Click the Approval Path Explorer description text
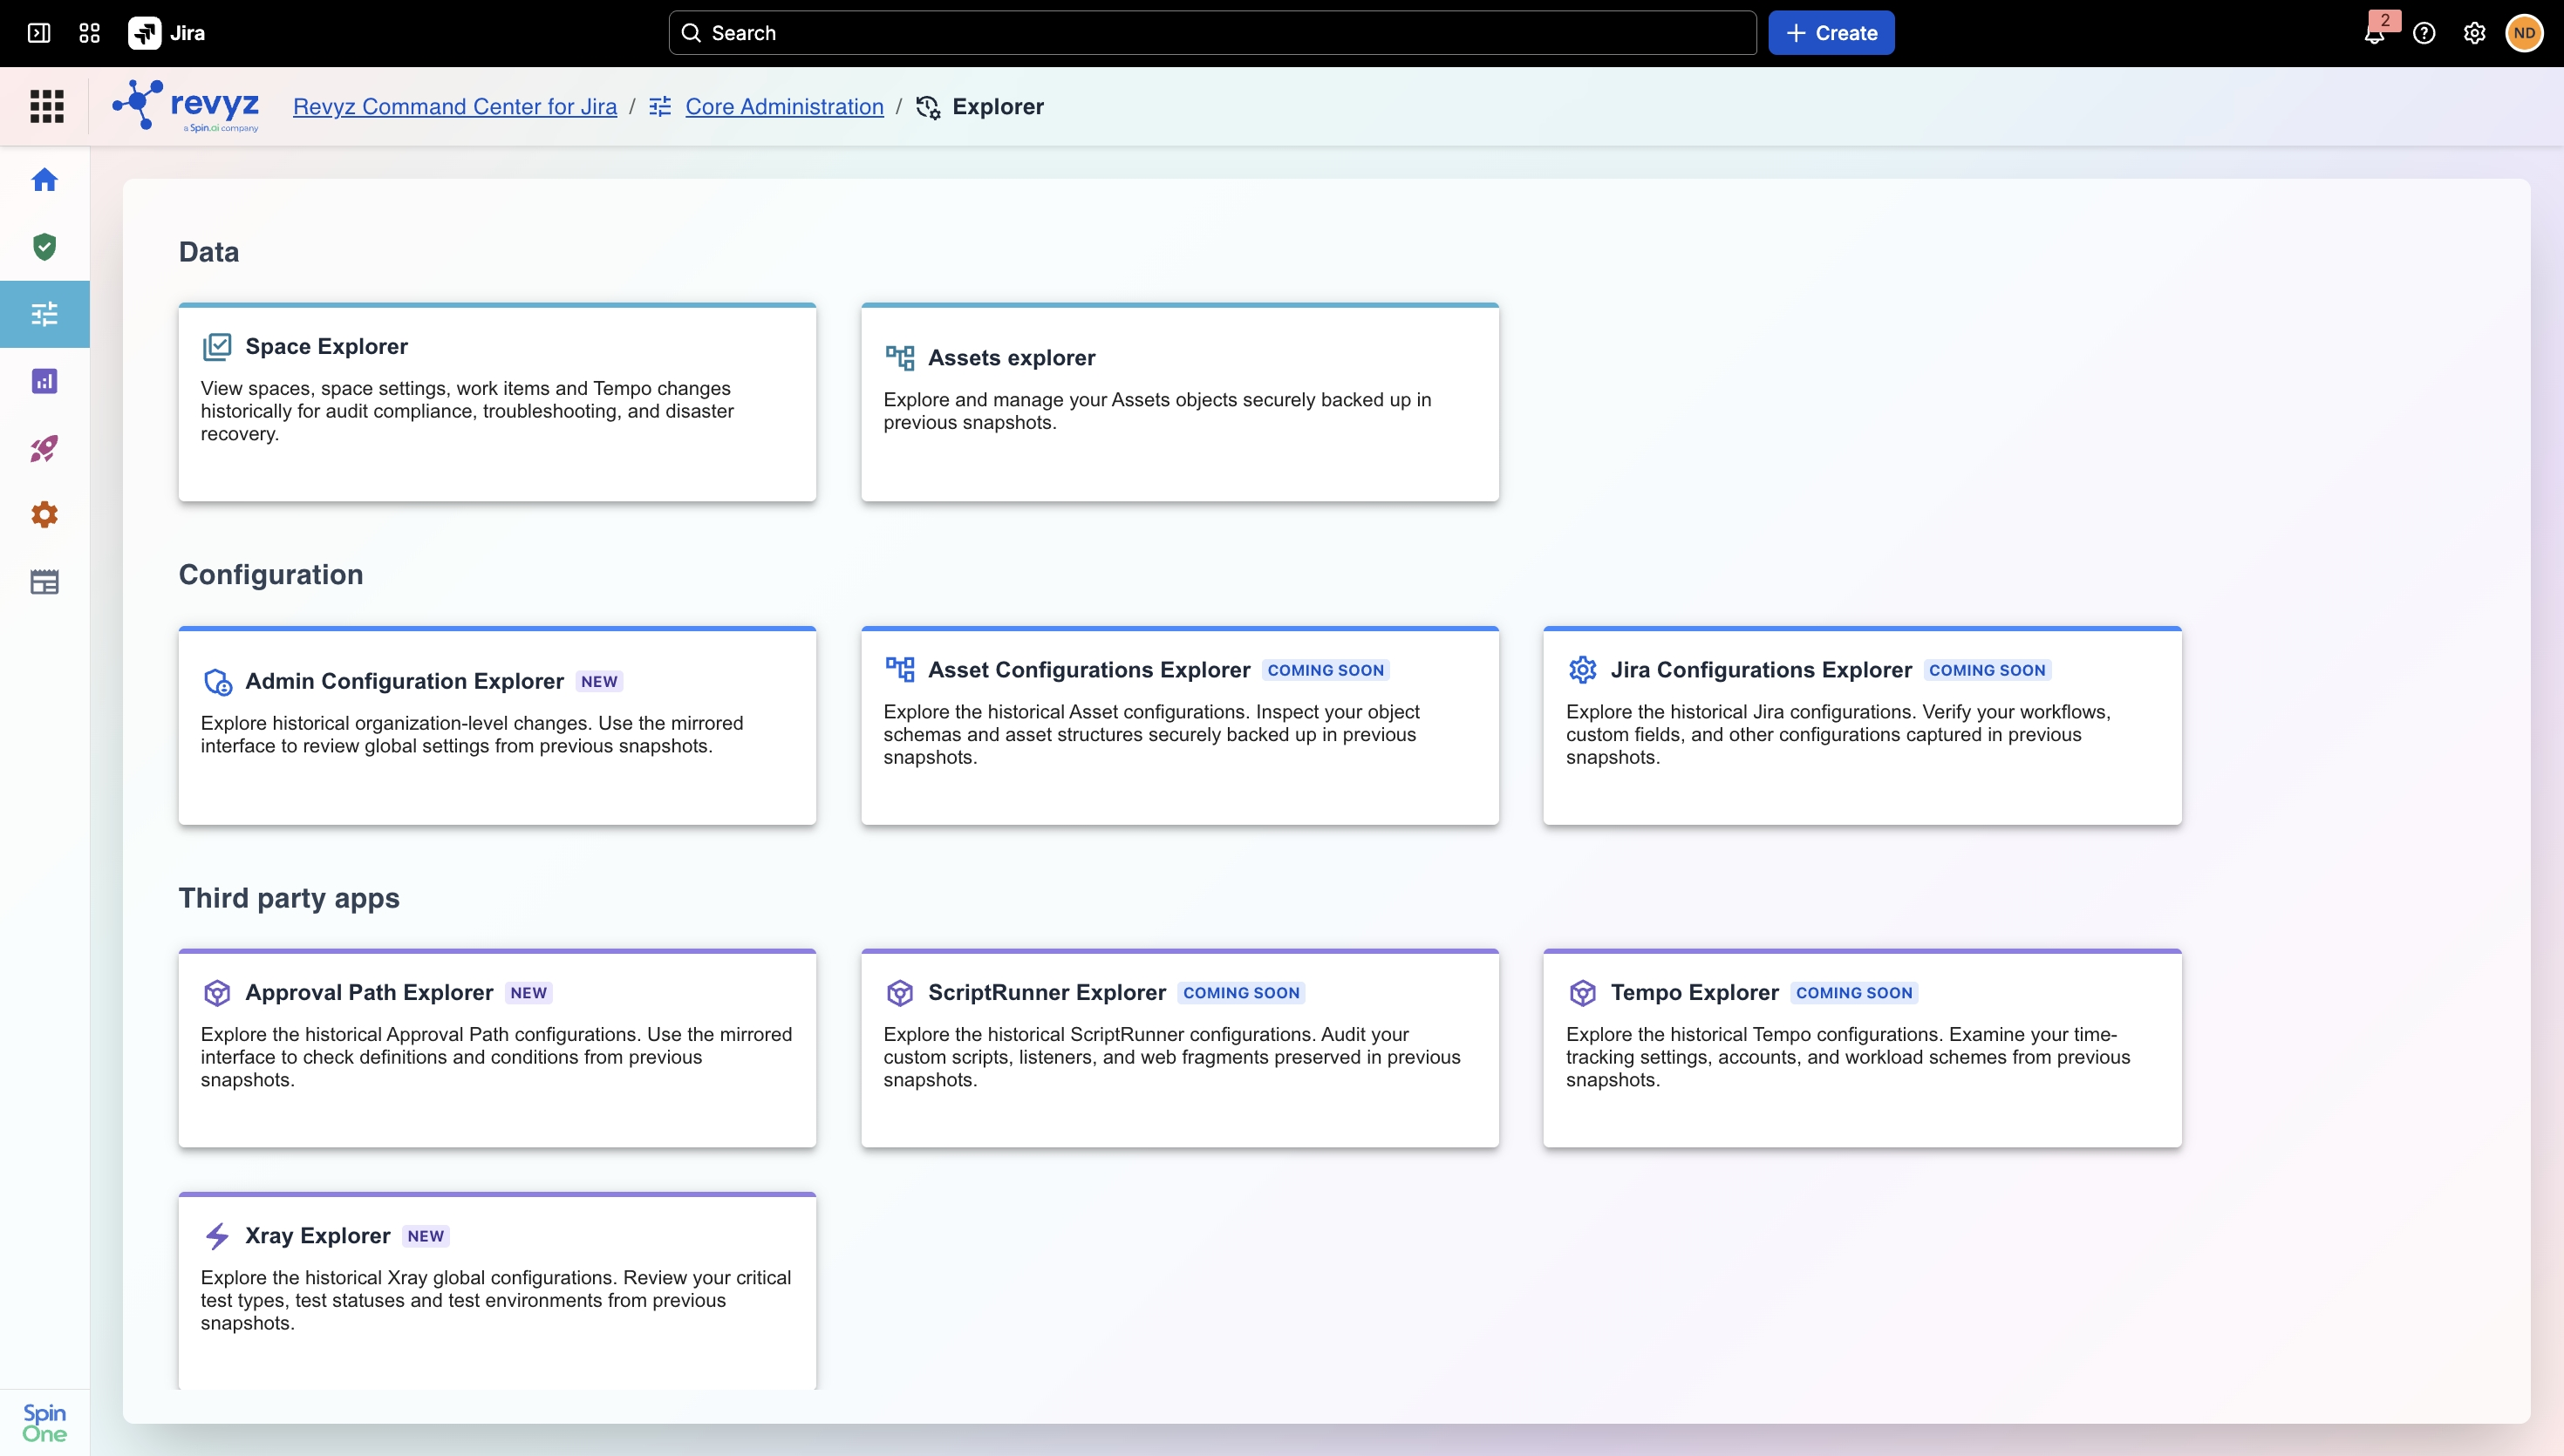The height and width of the screenshot is (1456, 2564). (x=496, y=1057)
